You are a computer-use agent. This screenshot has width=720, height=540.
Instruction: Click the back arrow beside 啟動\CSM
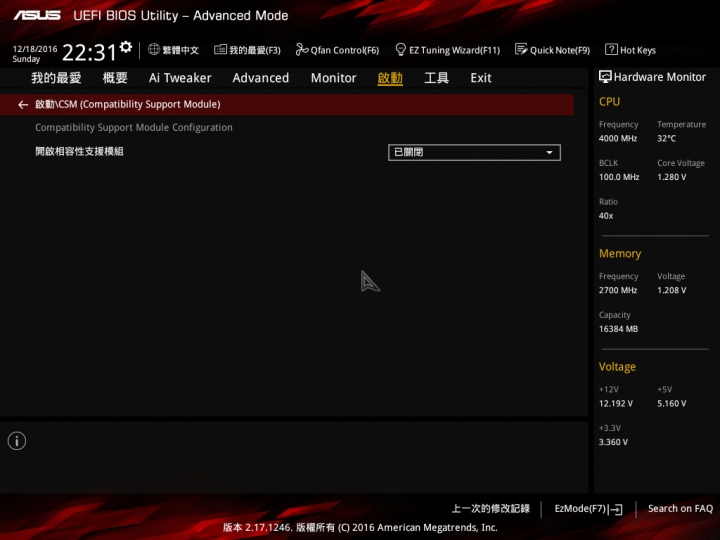point(23,105)
